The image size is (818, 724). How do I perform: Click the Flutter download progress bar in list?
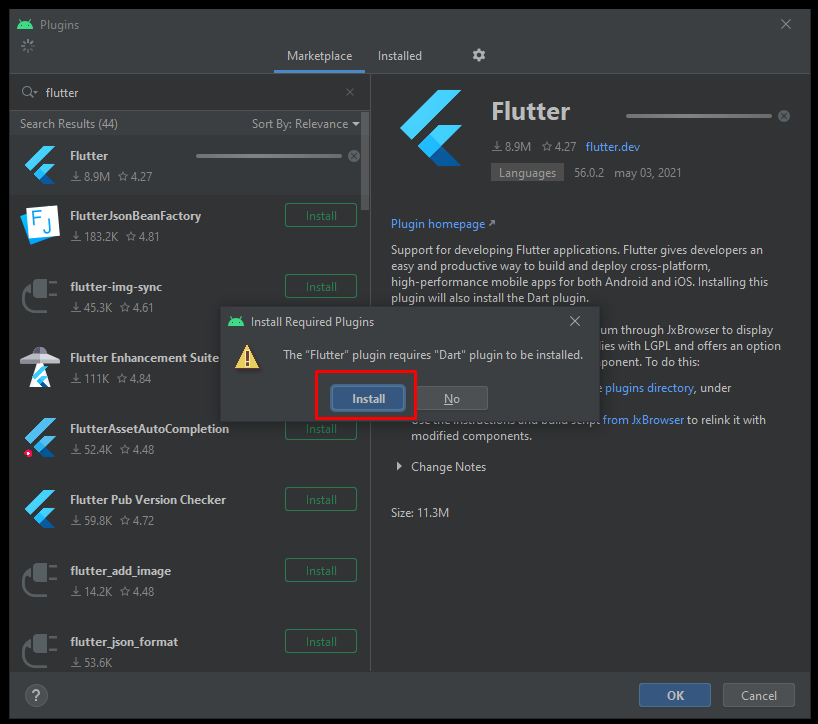point(269,156)
